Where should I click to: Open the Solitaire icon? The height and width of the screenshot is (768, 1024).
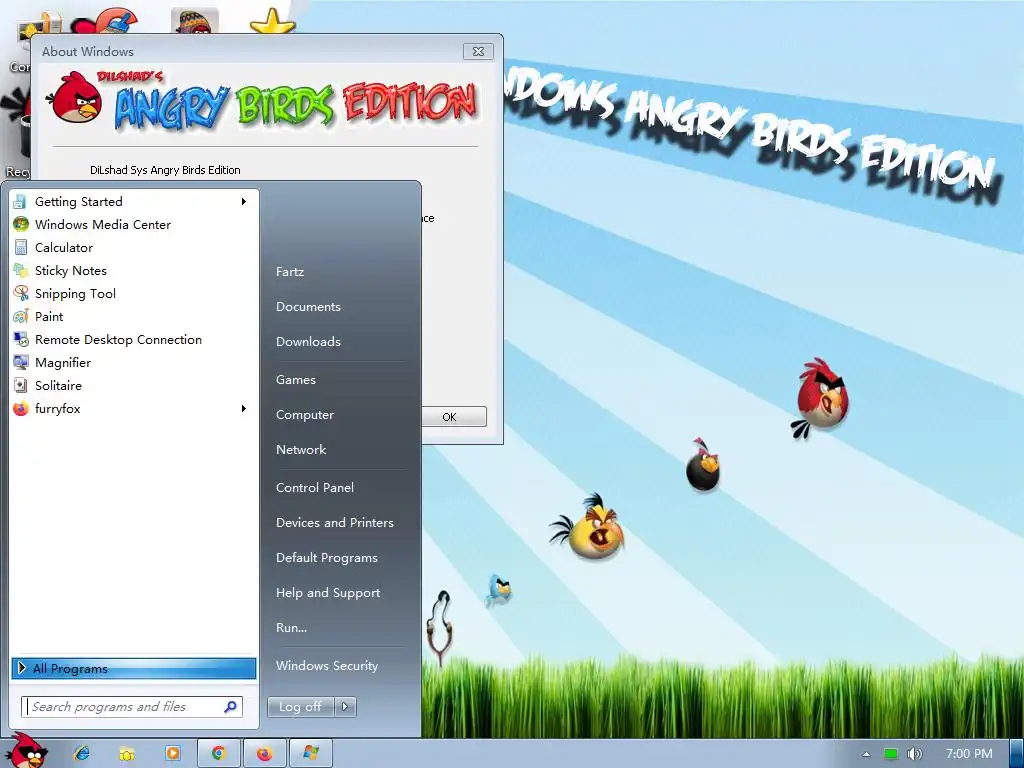point(20,385)
